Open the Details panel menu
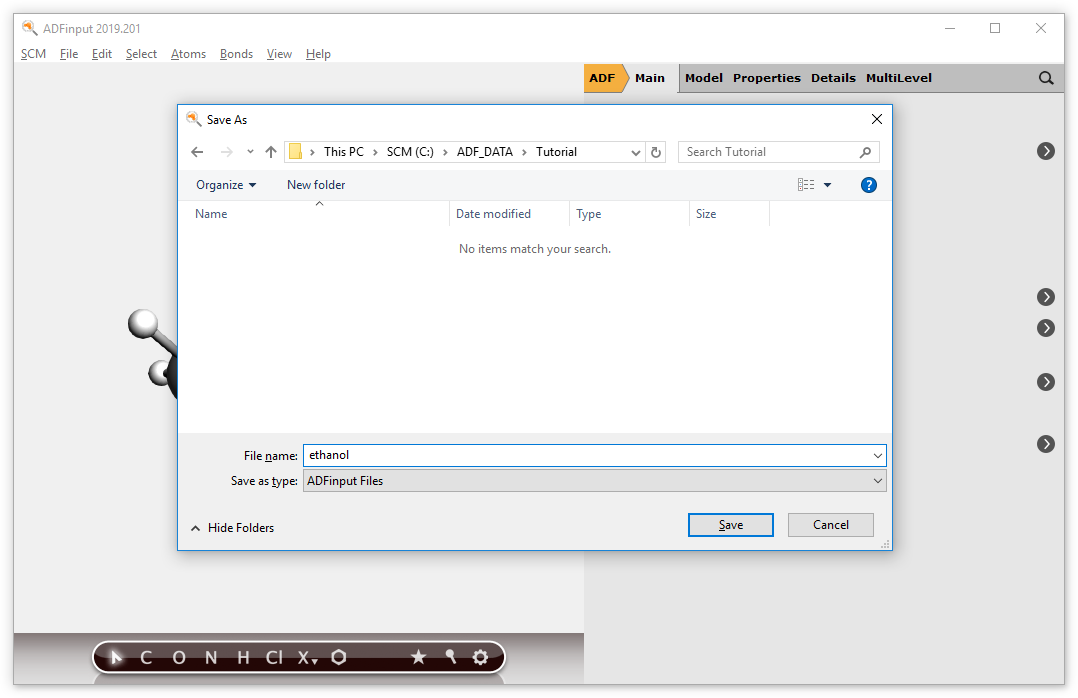The width and height of the screenshot is (1078, 698). click(x=833, y=78)
